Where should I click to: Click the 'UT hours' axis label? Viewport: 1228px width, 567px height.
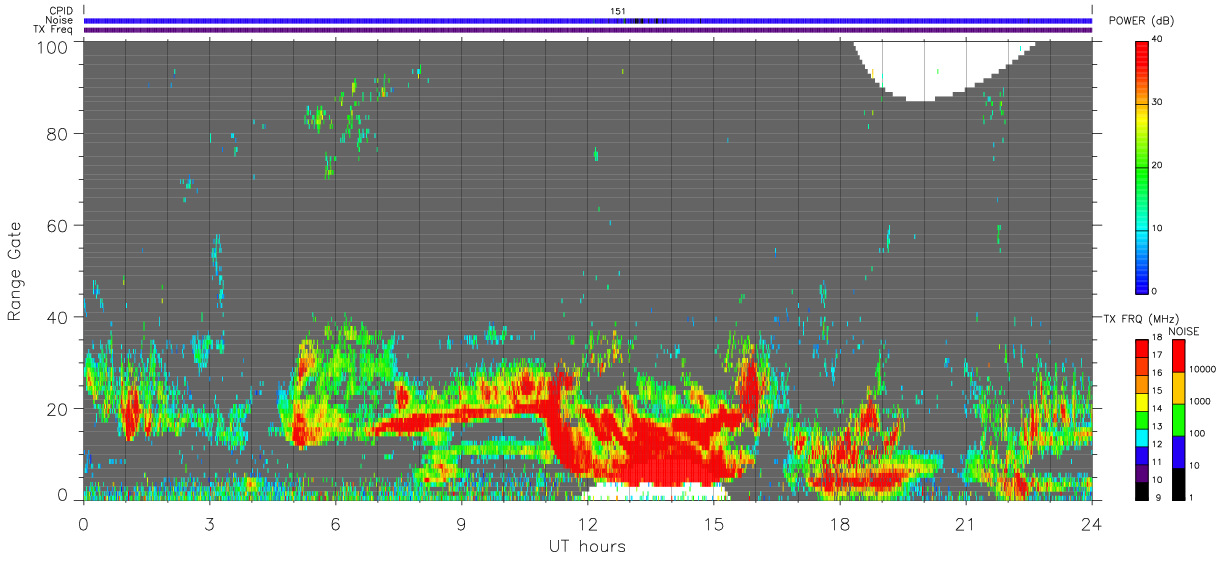tap(586, 546)
